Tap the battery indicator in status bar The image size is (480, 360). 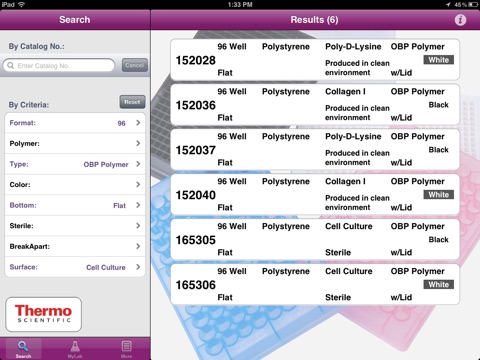(473, 4)
